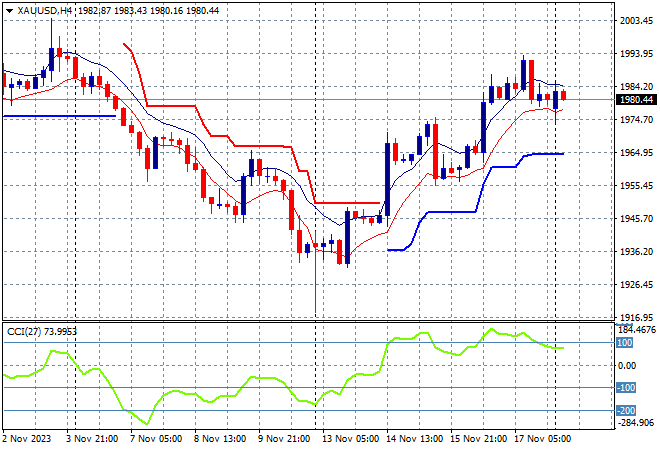
Task: Click the -284.906 CCI scale minimum label
Action: (637, 424)
